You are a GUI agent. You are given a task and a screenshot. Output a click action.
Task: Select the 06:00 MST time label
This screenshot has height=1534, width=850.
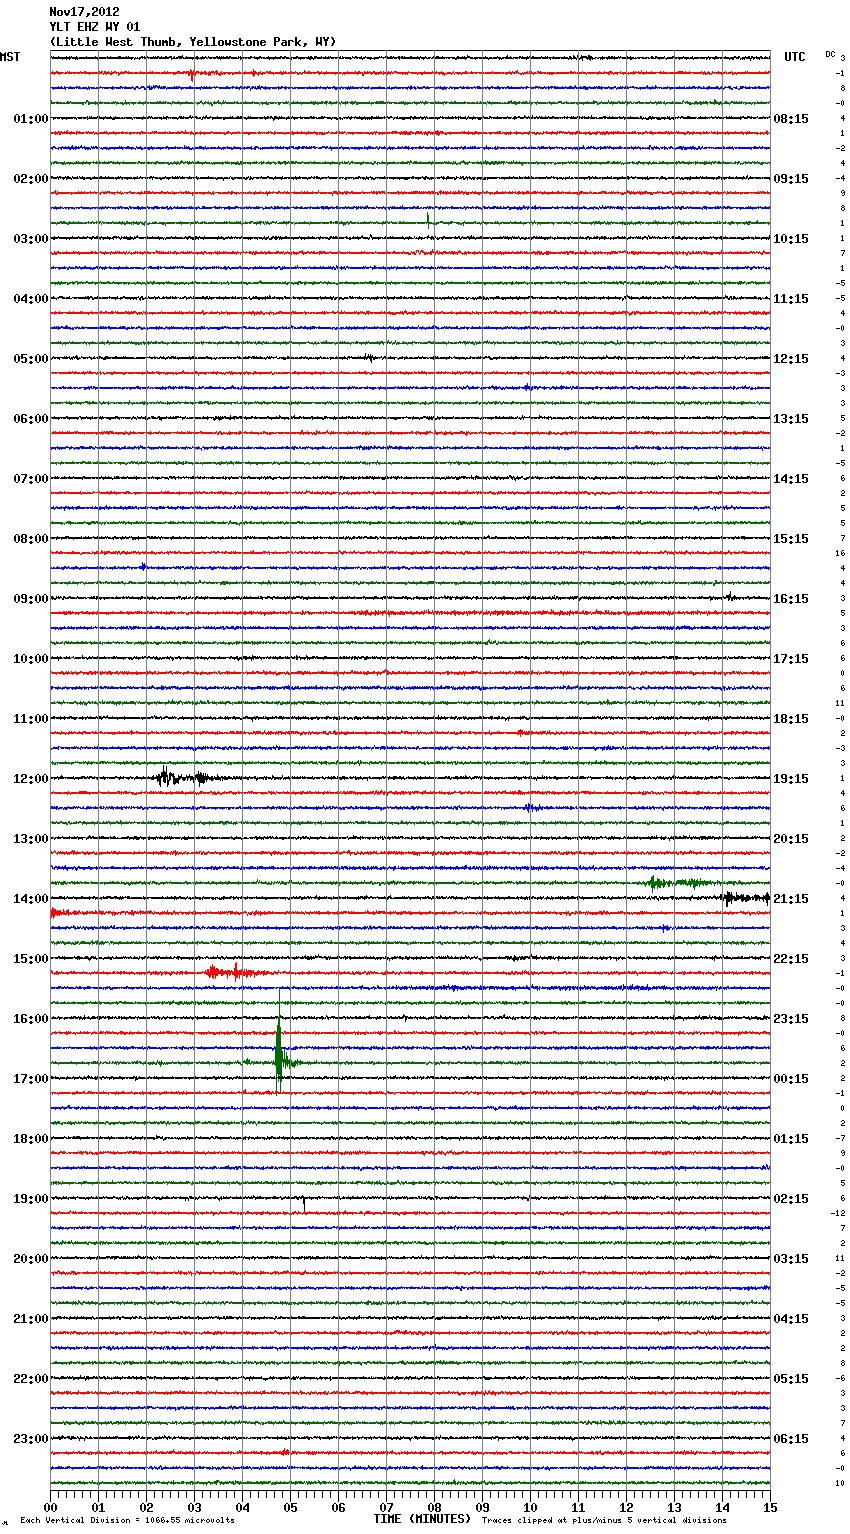31,419
